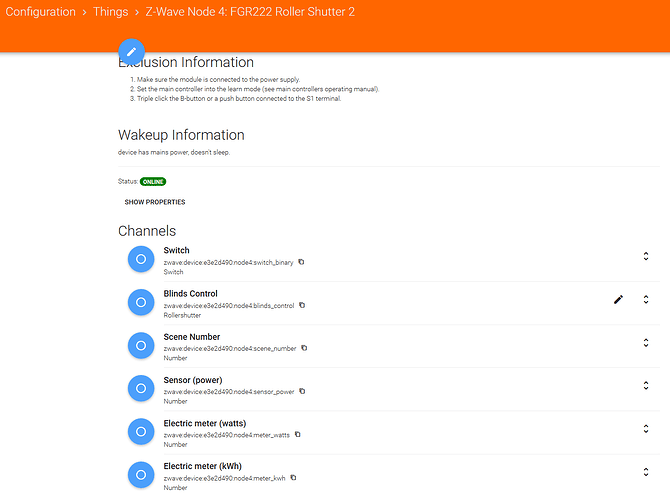Go to Configuration in the breadcrumb
670x500 pixels.
pos(41,12)
